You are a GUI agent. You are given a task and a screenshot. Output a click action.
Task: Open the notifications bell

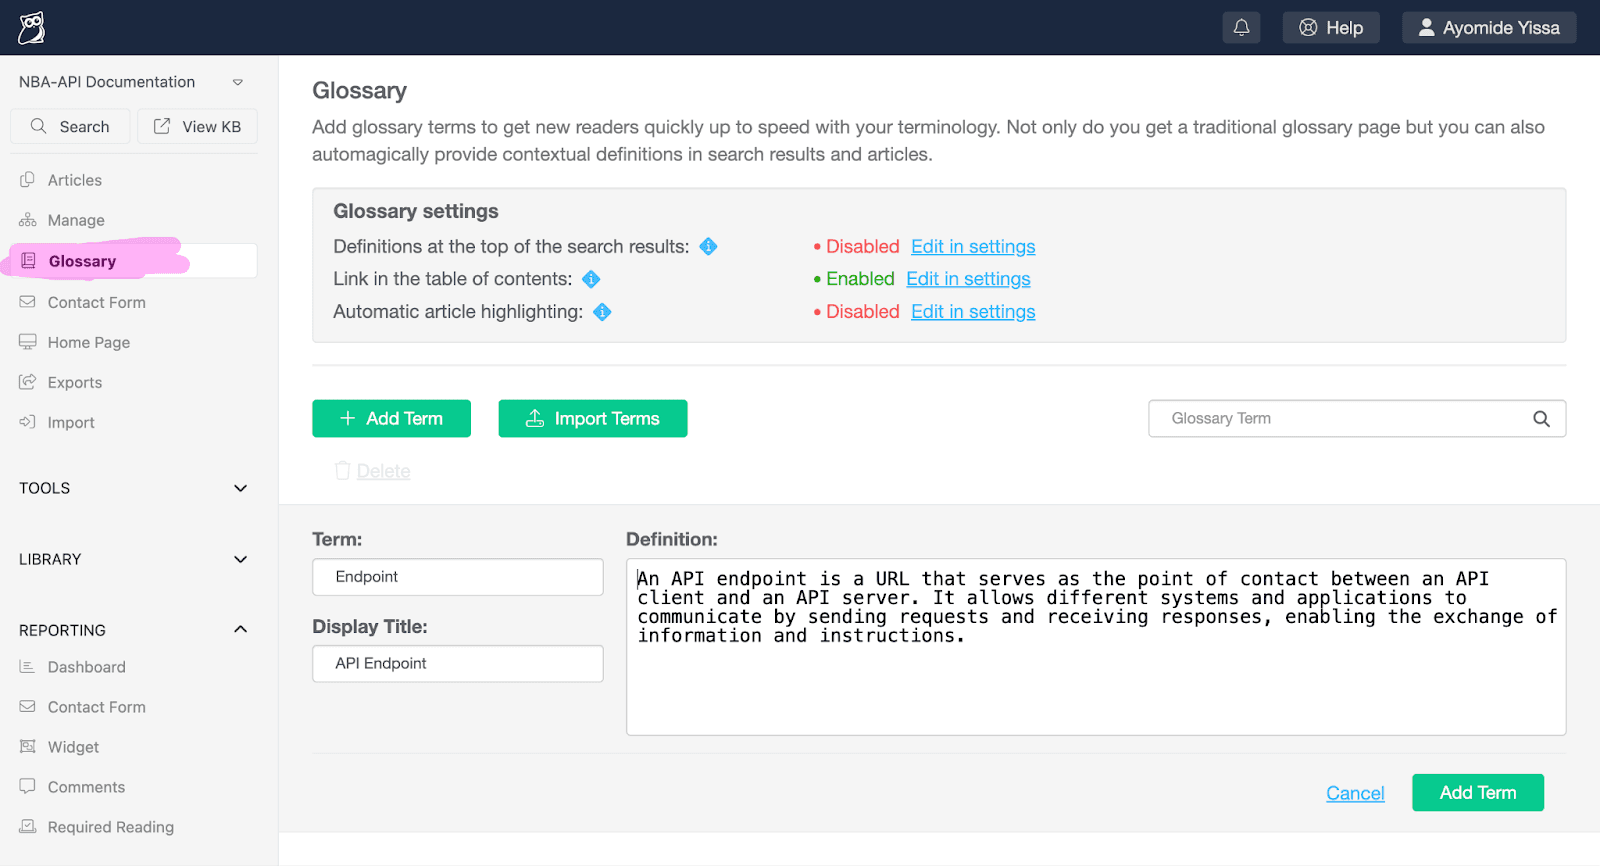pyautogui.click(x=1241, y=28)
